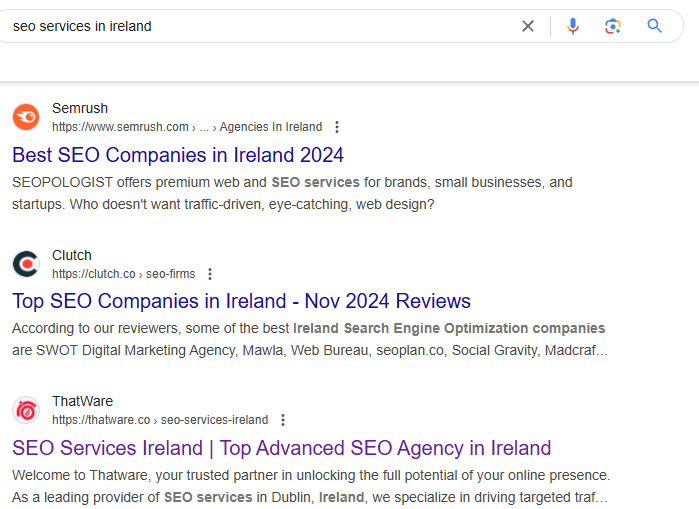Click the Semrush site name

(x=80, y=108)
